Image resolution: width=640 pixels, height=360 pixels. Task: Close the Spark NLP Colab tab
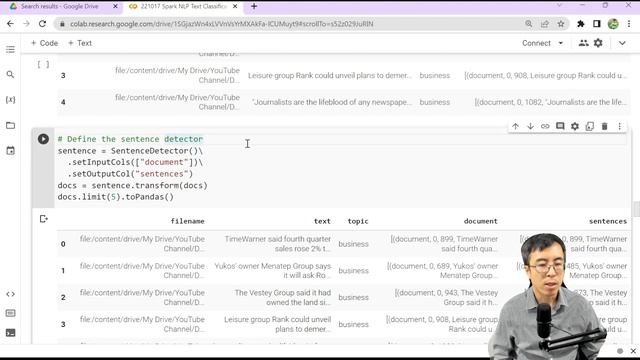point(235,7)
